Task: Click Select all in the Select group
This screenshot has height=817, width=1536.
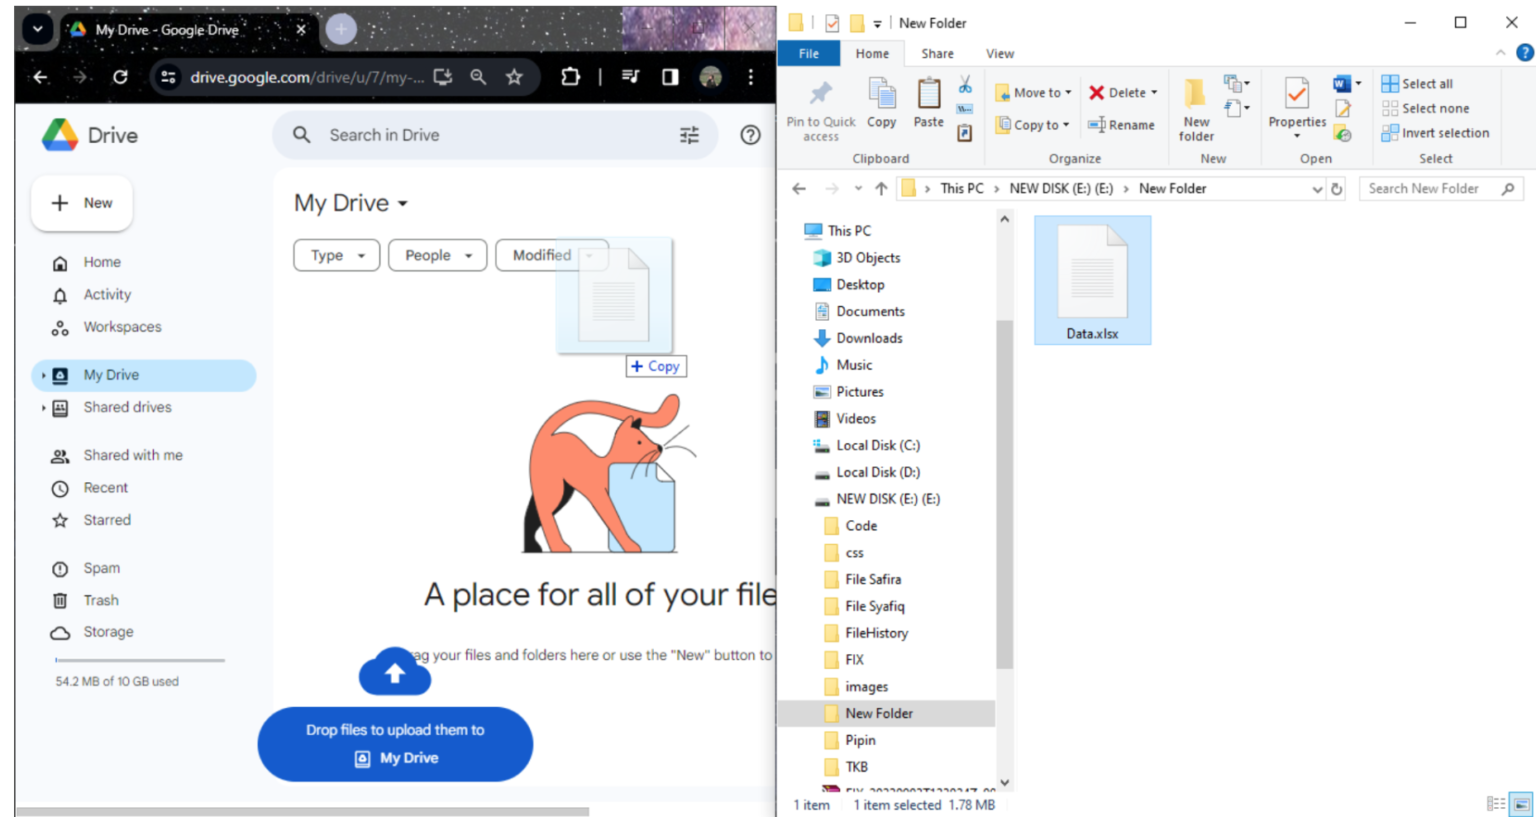Action: (1418, 83)
